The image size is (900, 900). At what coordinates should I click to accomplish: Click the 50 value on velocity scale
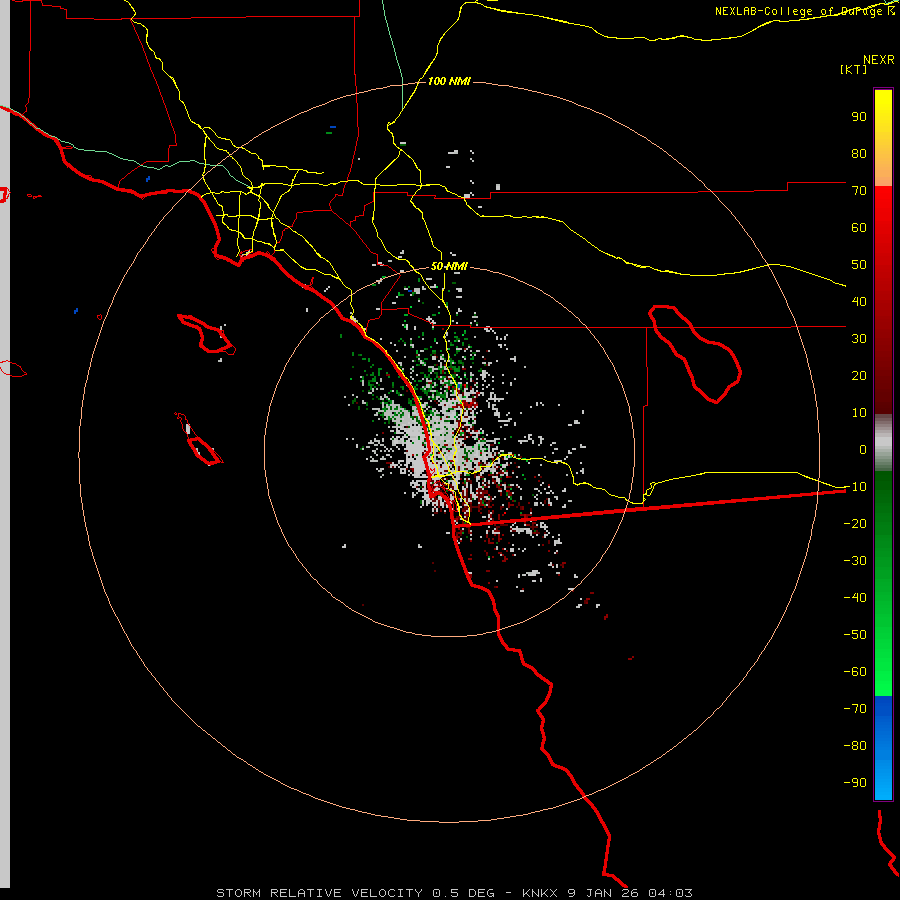click(x=859, y=265)
